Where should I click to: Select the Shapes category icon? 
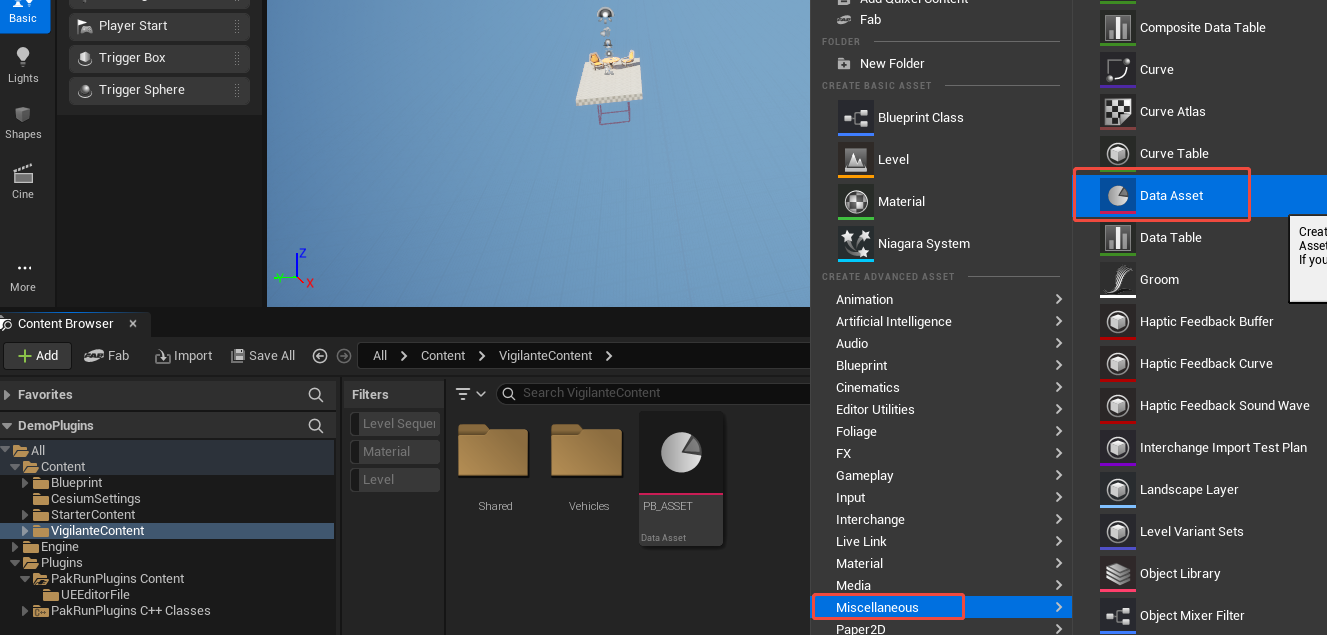tap(23, 114)
